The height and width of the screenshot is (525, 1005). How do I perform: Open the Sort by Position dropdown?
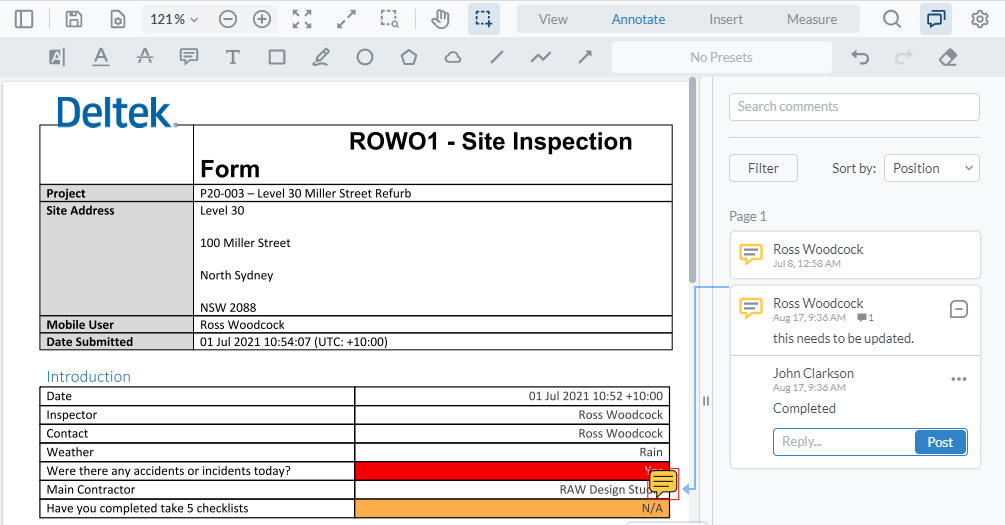pos(932,168)
